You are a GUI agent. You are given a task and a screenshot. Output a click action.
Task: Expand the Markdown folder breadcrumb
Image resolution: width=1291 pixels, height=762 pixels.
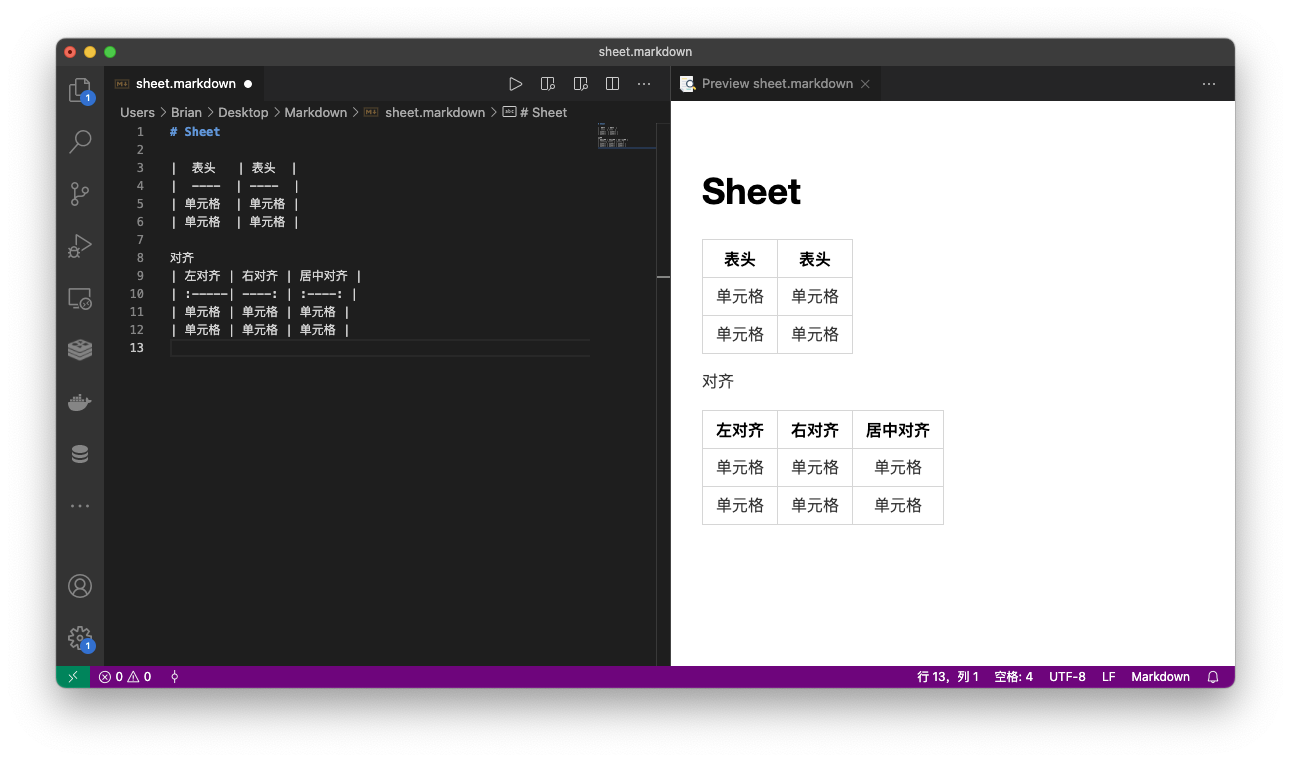pyautogui.click(x=316, y=113)
